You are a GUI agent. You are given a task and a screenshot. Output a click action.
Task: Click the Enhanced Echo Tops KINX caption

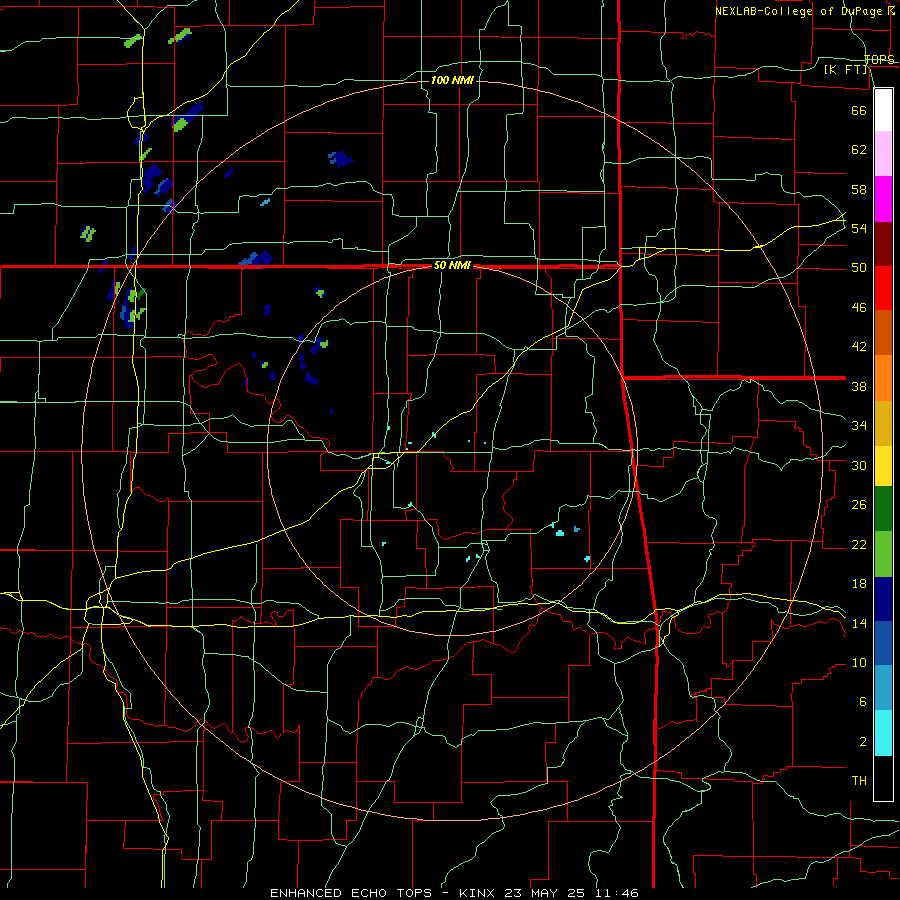pos(454,893)
